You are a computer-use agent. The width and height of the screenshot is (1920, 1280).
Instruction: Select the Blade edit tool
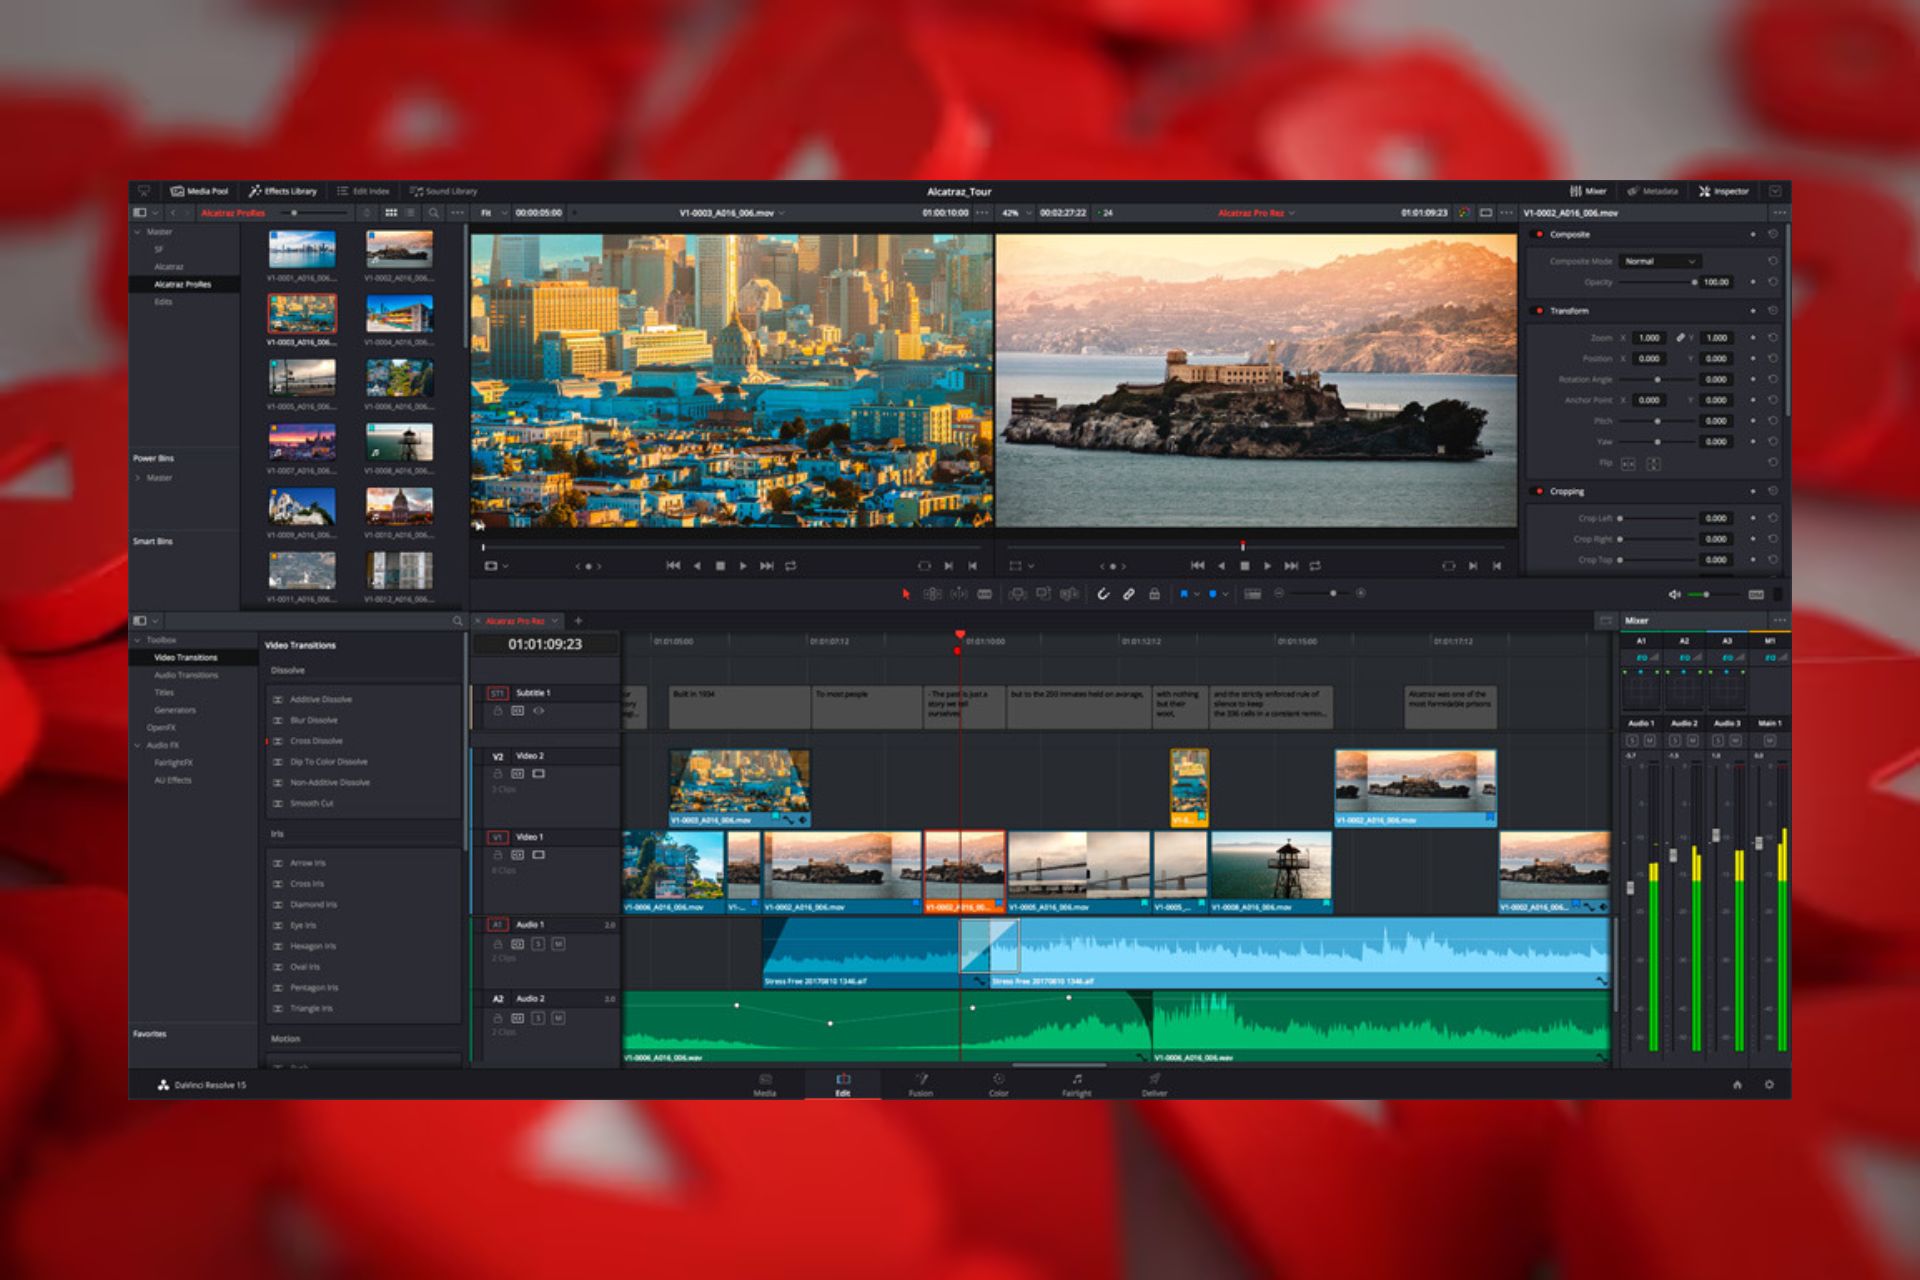(x=984, y=594)
